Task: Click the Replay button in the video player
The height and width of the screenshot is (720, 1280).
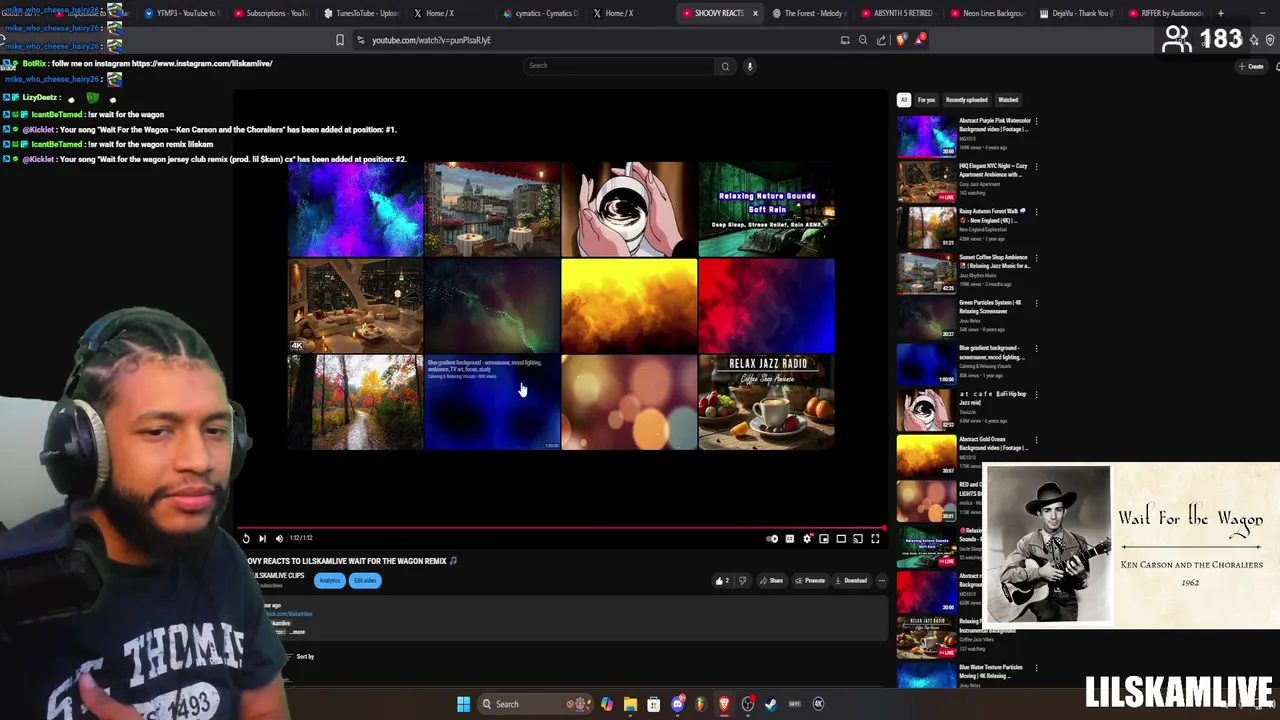Action: coord(246,538)
